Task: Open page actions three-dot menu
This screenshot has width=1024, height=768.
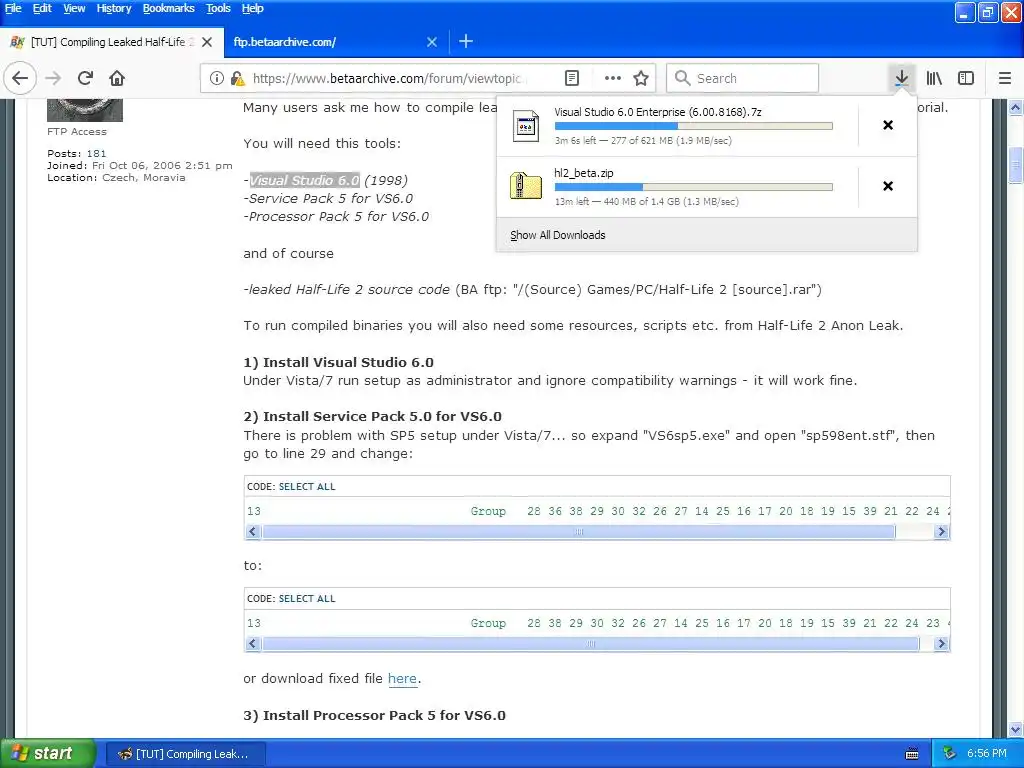Action: click(613, 78)
